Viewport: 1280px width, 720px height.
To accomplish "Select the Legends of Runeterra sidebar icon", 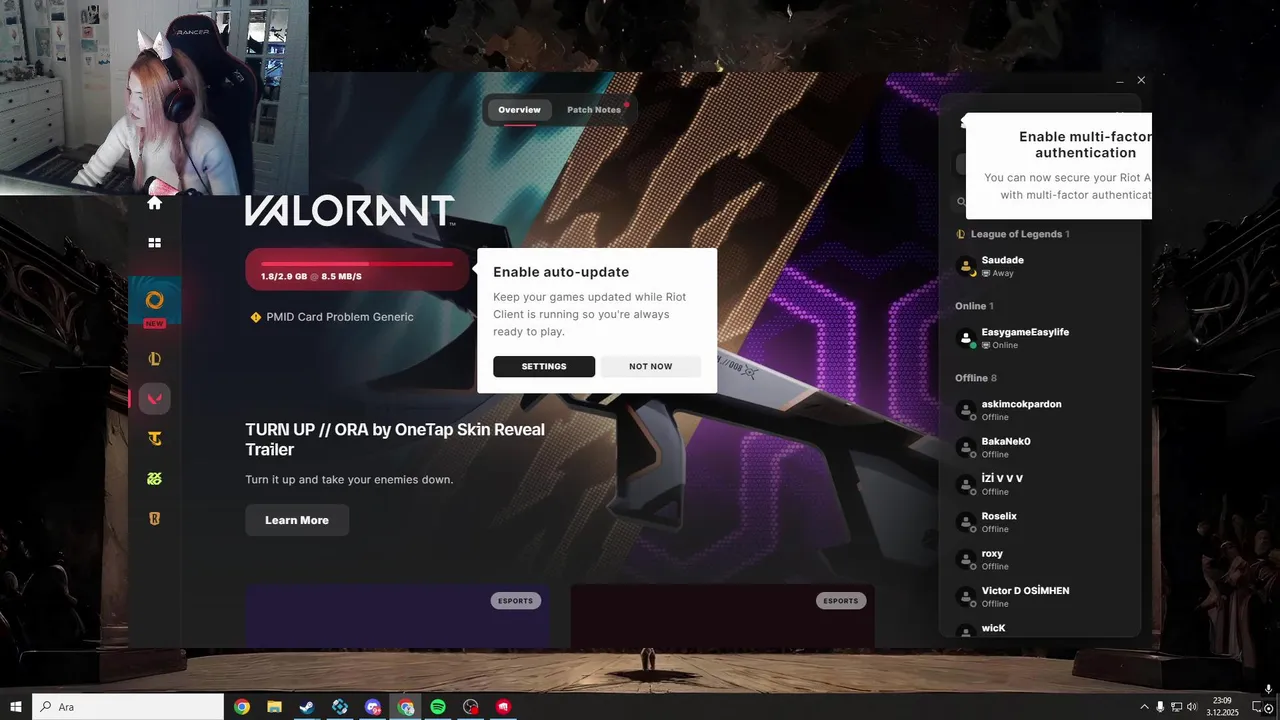I will point(154,519).
